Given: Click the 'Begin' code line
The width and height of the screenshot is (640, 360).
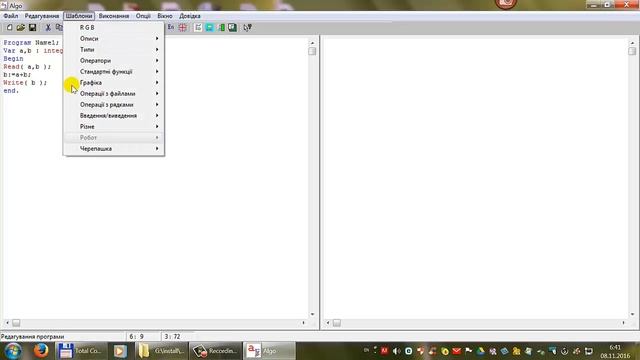Looking at the screenshot, I should tap(13, 58).
